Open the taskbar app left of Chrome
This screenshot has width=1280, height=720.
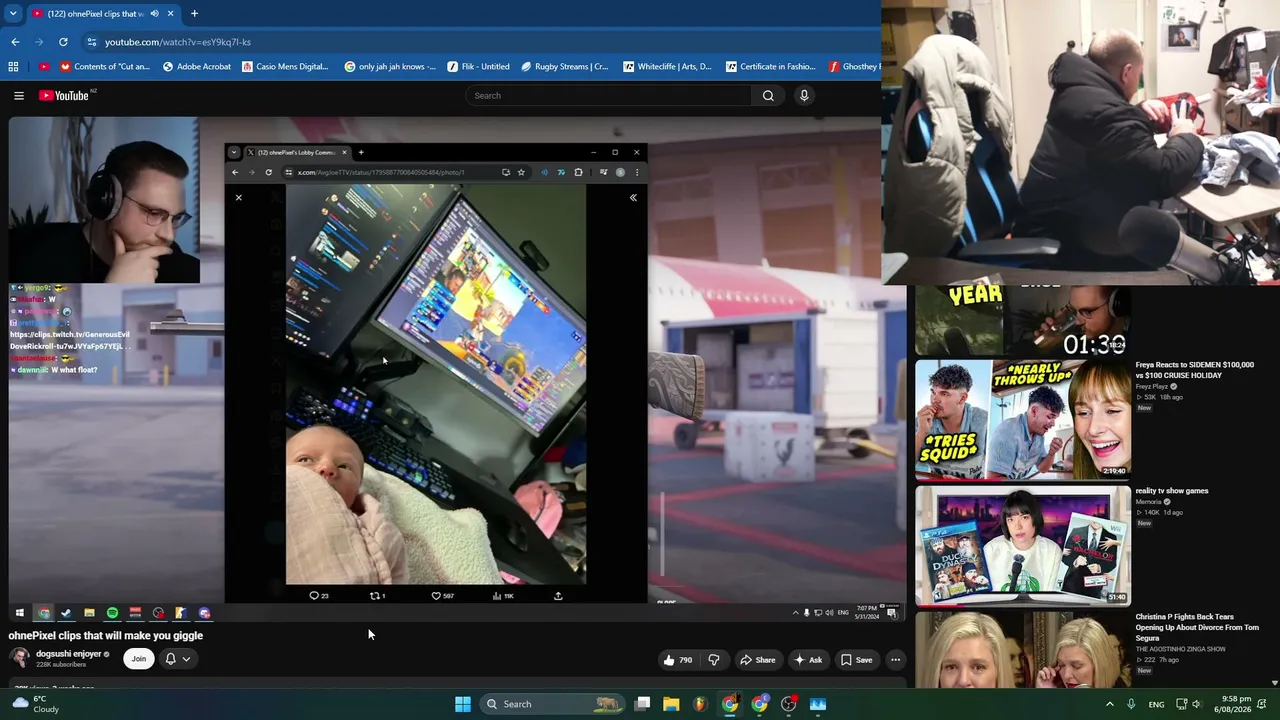[701, 704]
